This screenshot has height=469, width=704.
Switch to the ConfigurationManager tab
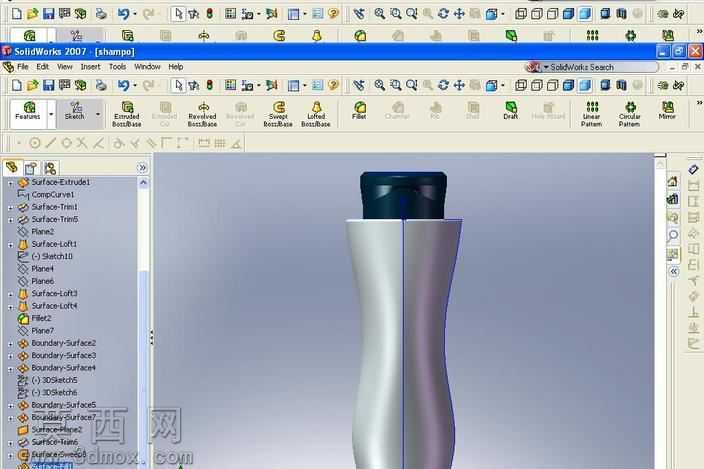pos(50,168)
